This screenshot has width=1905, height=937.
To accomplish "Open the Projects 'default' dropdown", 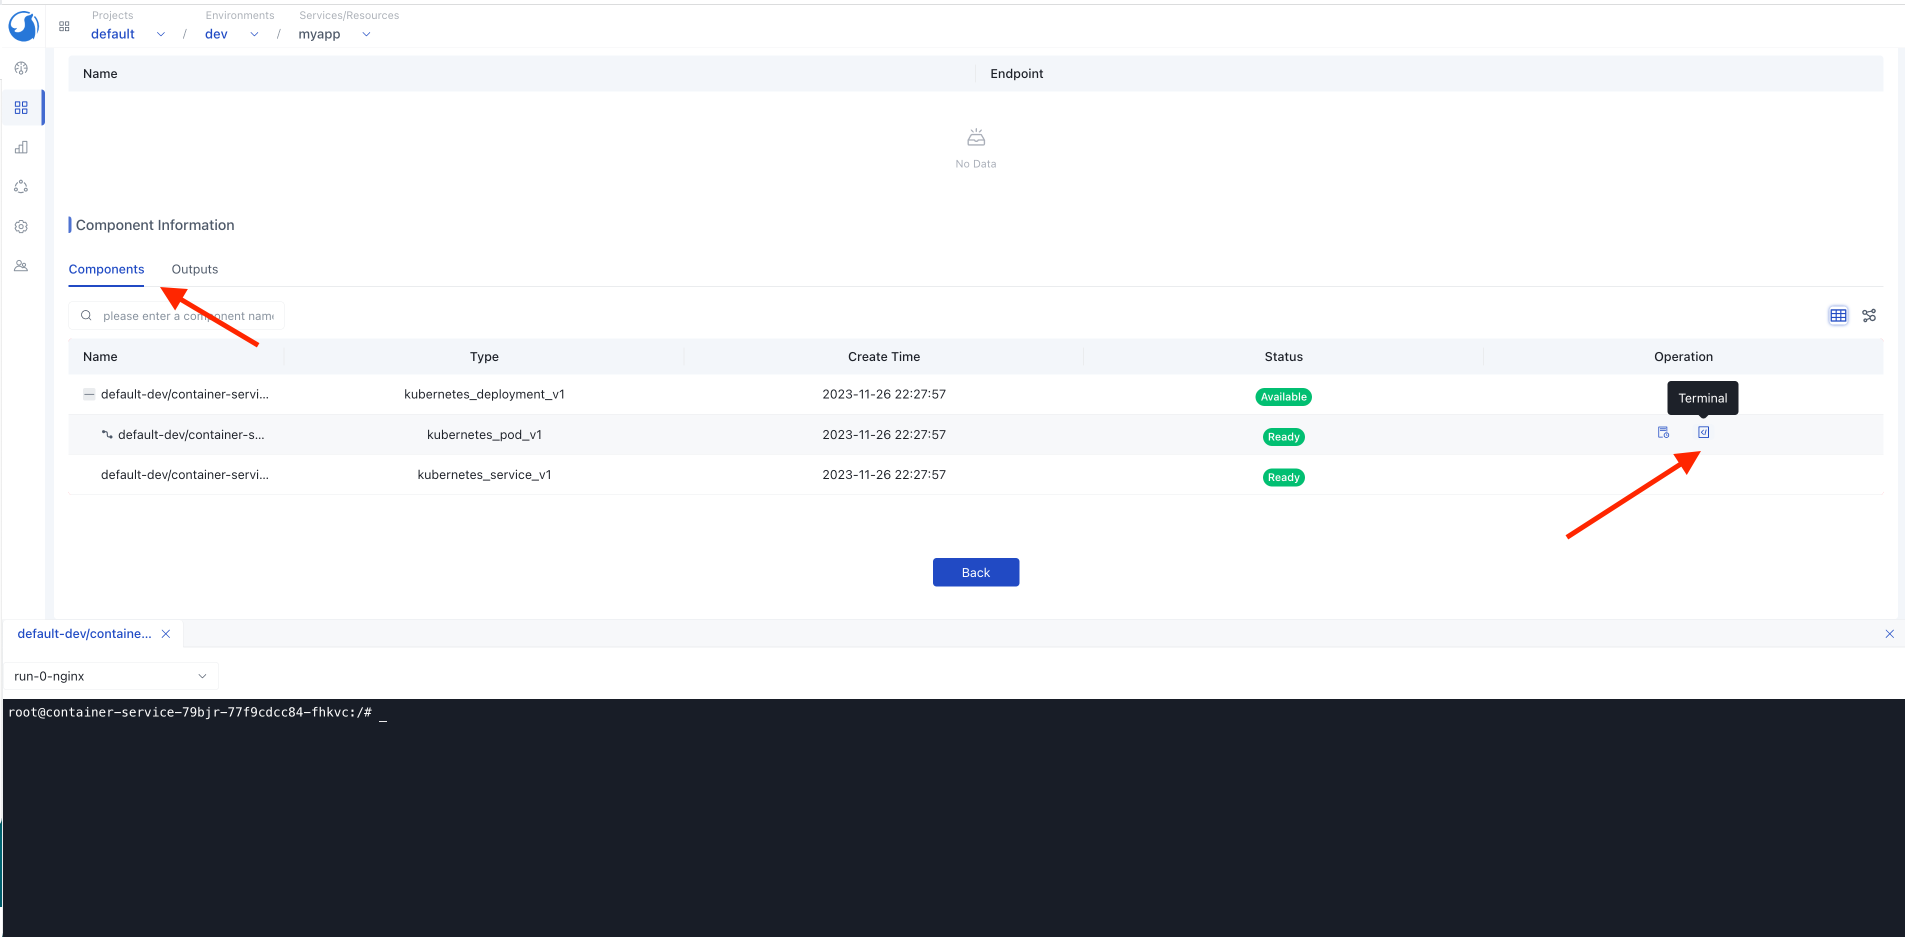I will 128,34.
